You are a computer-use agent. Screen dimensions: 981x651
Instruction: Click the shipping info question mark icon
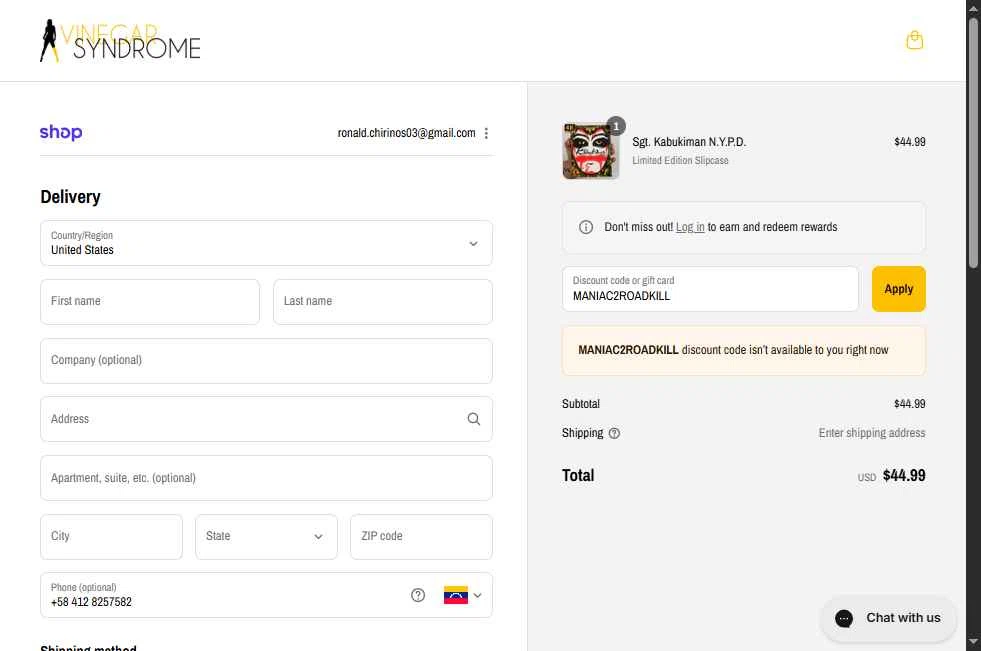click(x=614, y=433)
